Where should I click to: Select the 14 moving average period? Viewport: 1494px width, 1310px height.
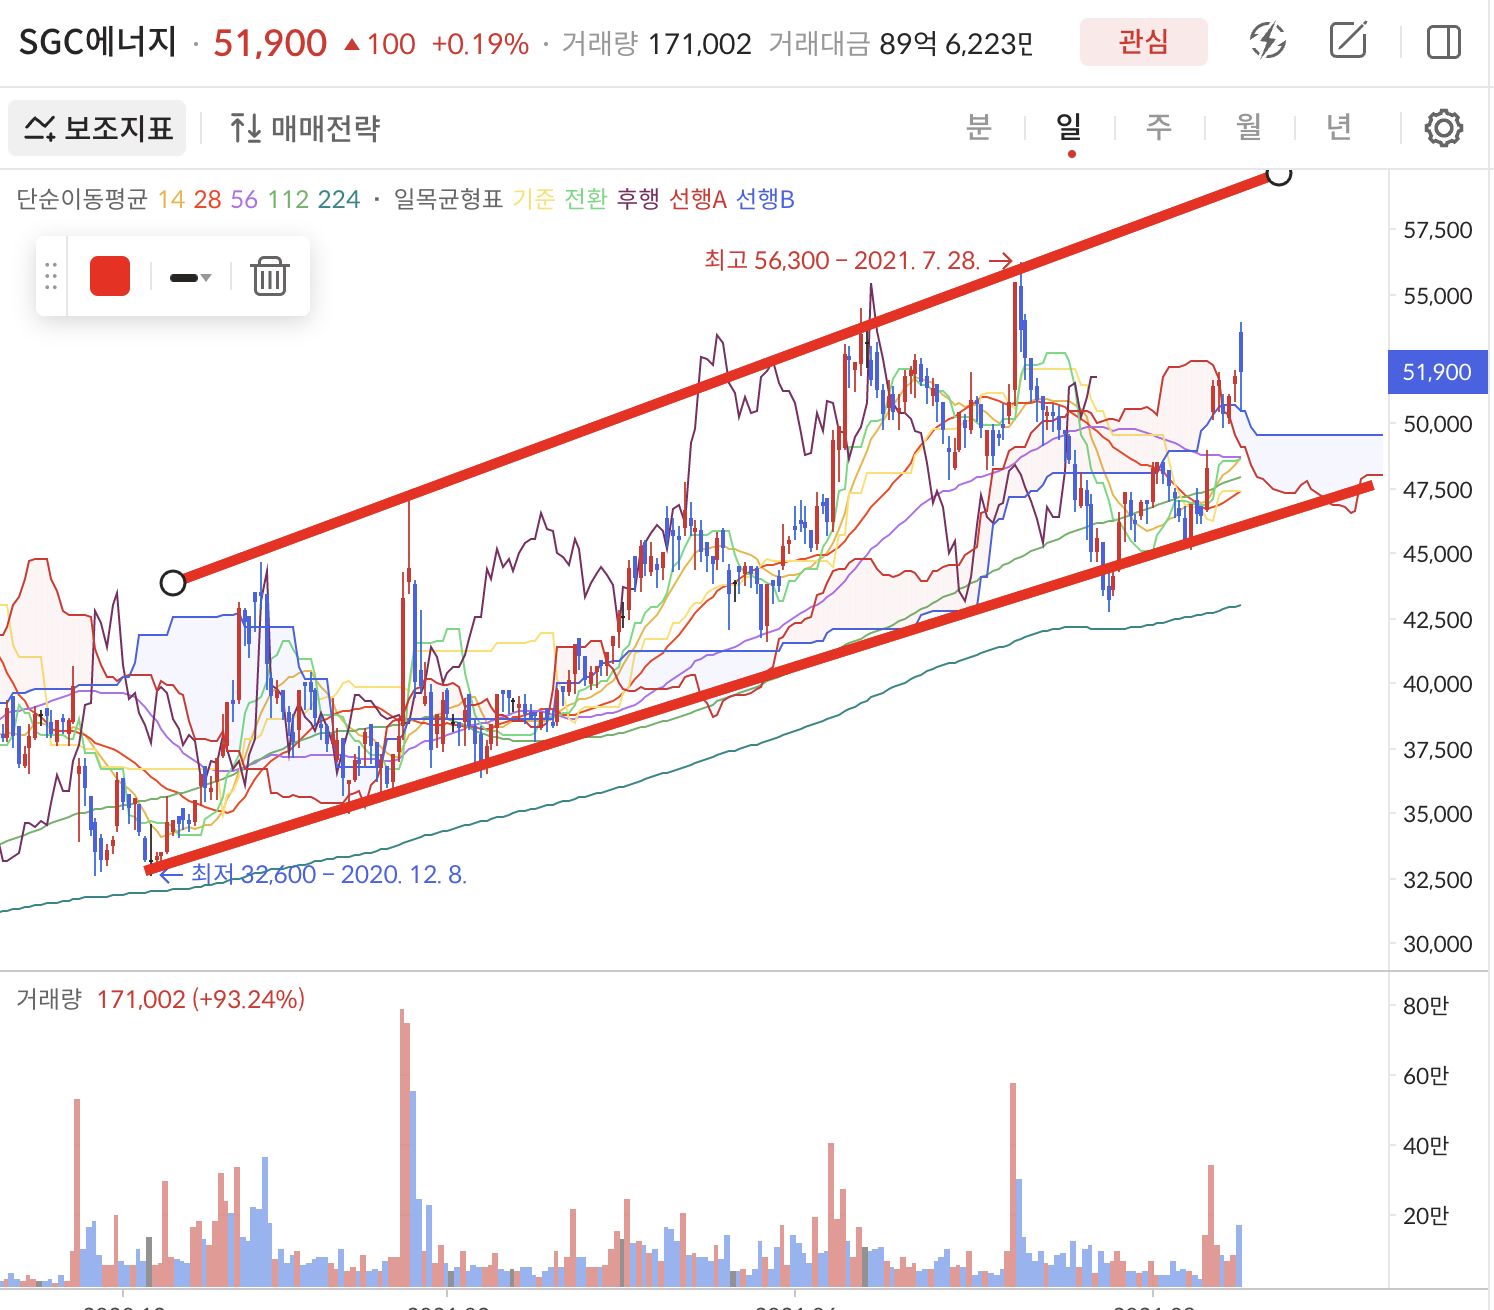[x=171, y=199]
